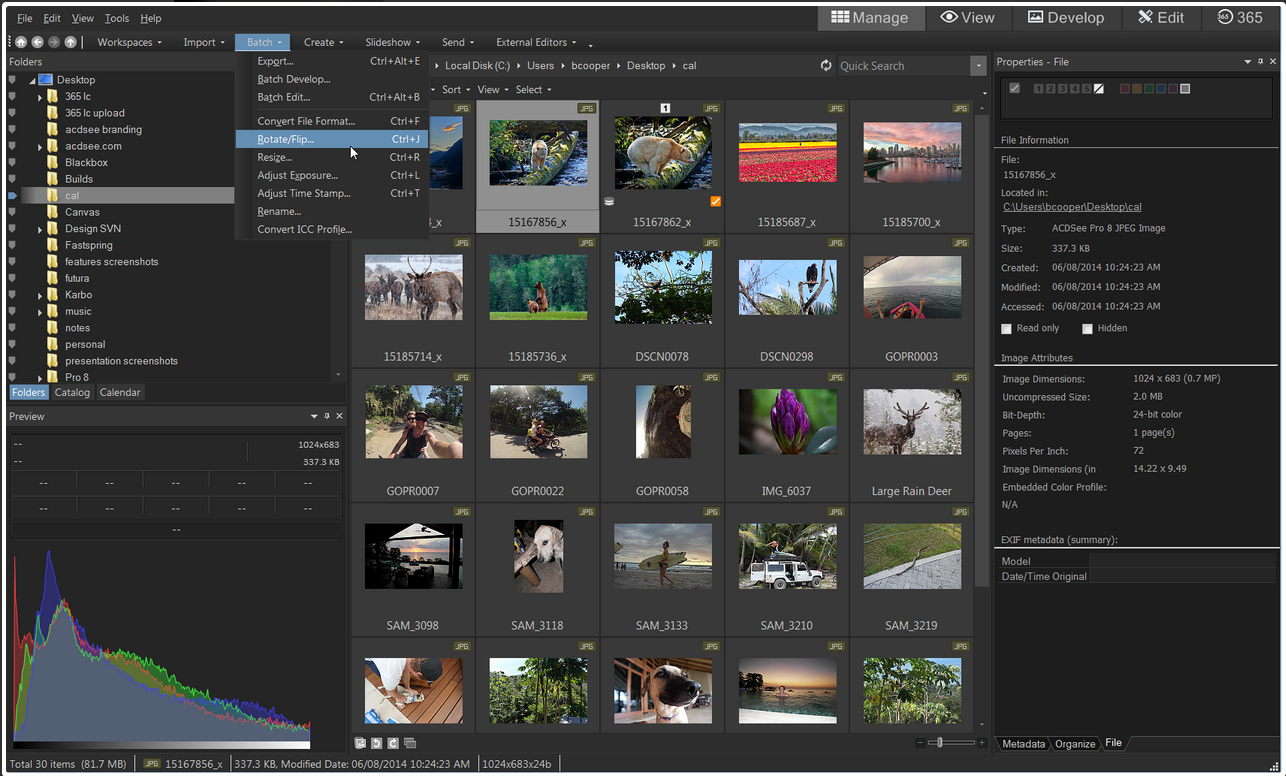Screen dimensions: 1286x776
Task: Click the zoom-in plus icon for thumbnails
Action: (x=982, y=743)
